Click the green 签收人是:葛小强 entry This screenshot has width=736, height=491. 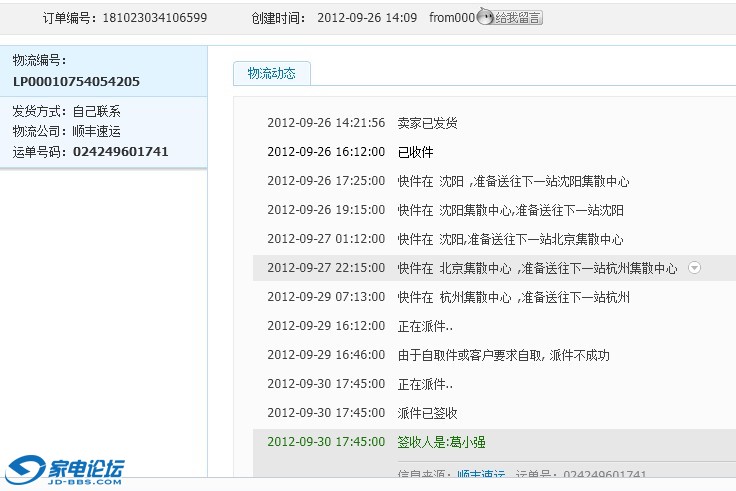coord(441,442)
